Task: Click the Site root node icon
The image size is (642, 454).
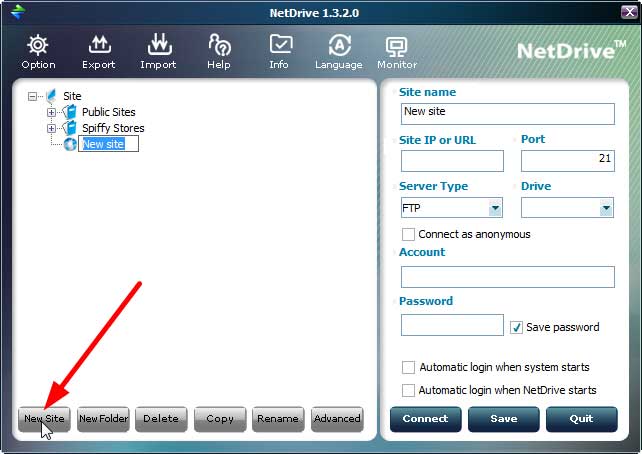Action: (x=51, y=96)
